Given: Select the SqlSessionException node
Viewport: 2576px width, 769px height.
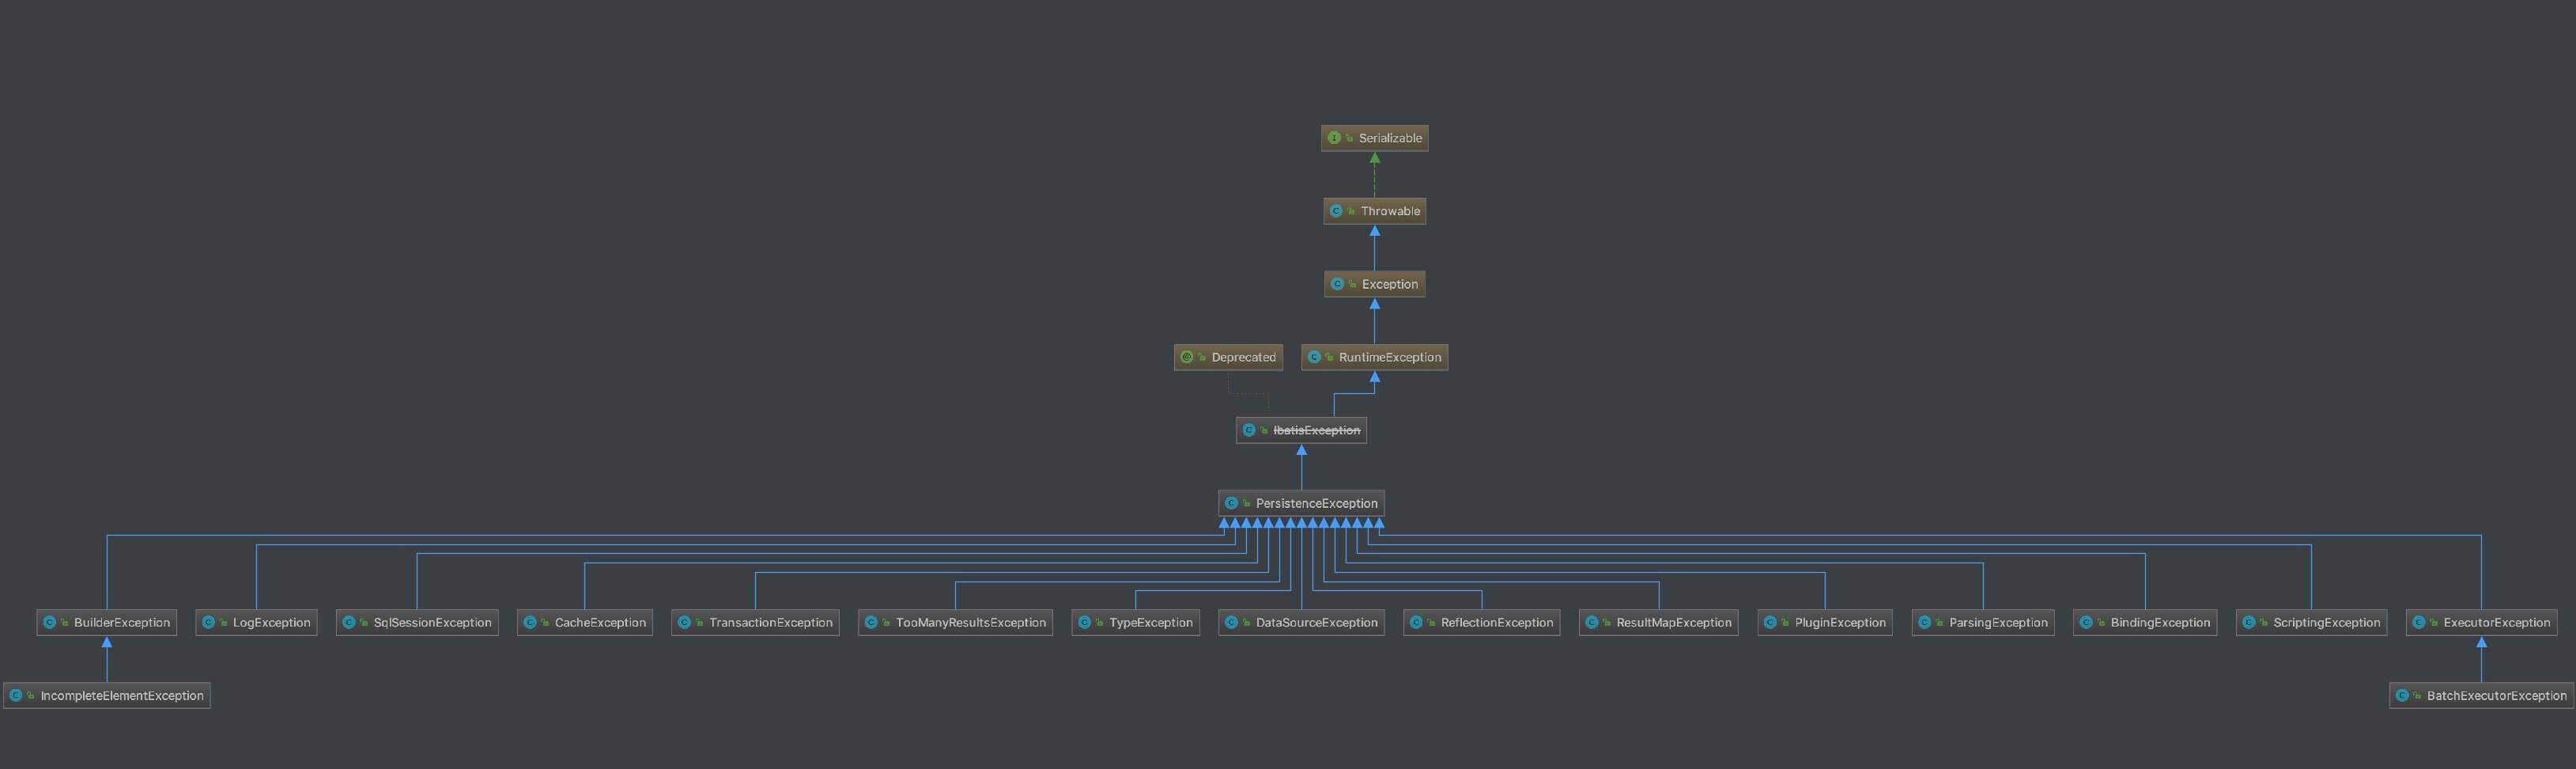Looking at the screenshot, I should click(417, 622).
